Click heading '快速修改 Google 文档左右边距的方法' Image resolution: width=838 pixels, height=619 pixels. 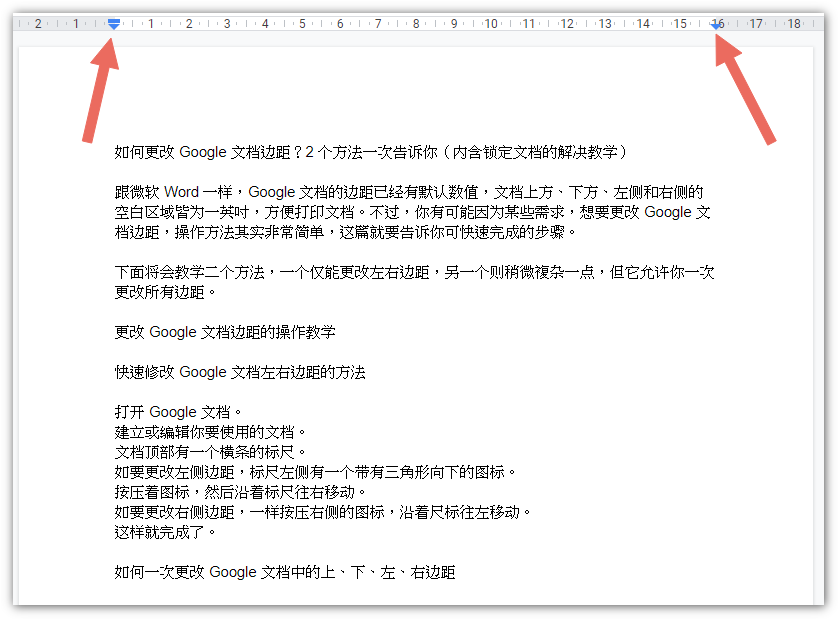click(x=239, y=372)
